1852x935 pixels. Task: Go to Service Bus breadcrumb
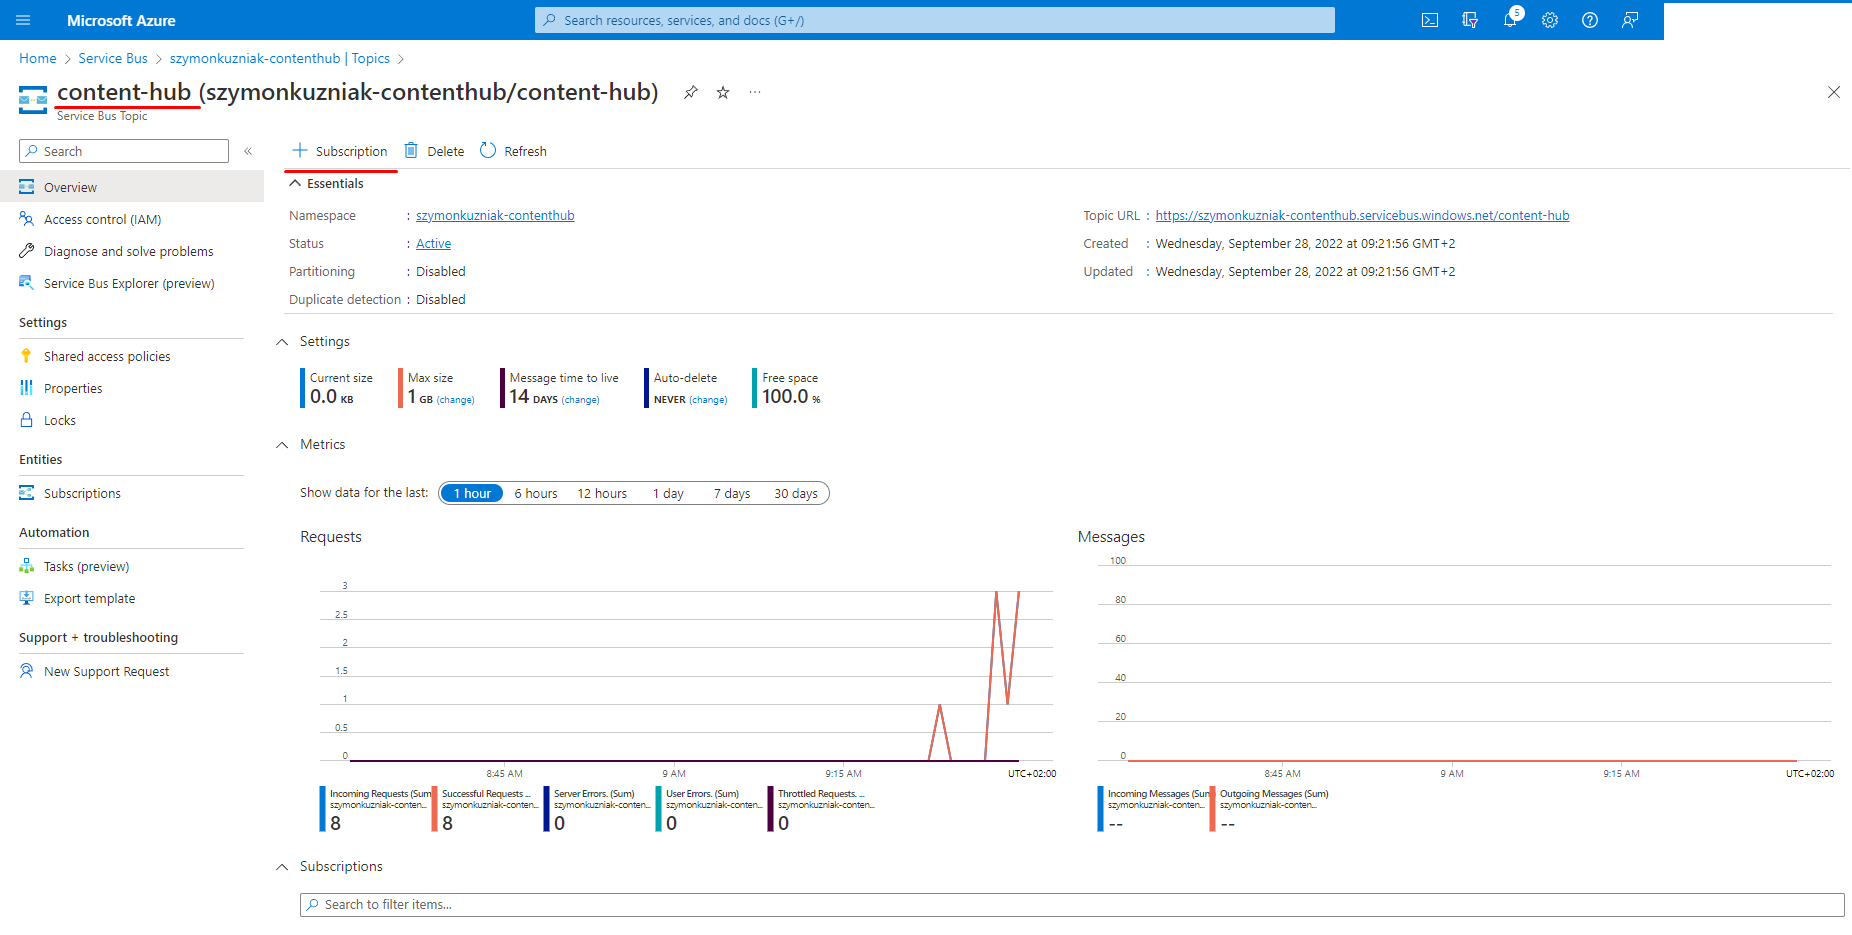[x=113, y=58]
